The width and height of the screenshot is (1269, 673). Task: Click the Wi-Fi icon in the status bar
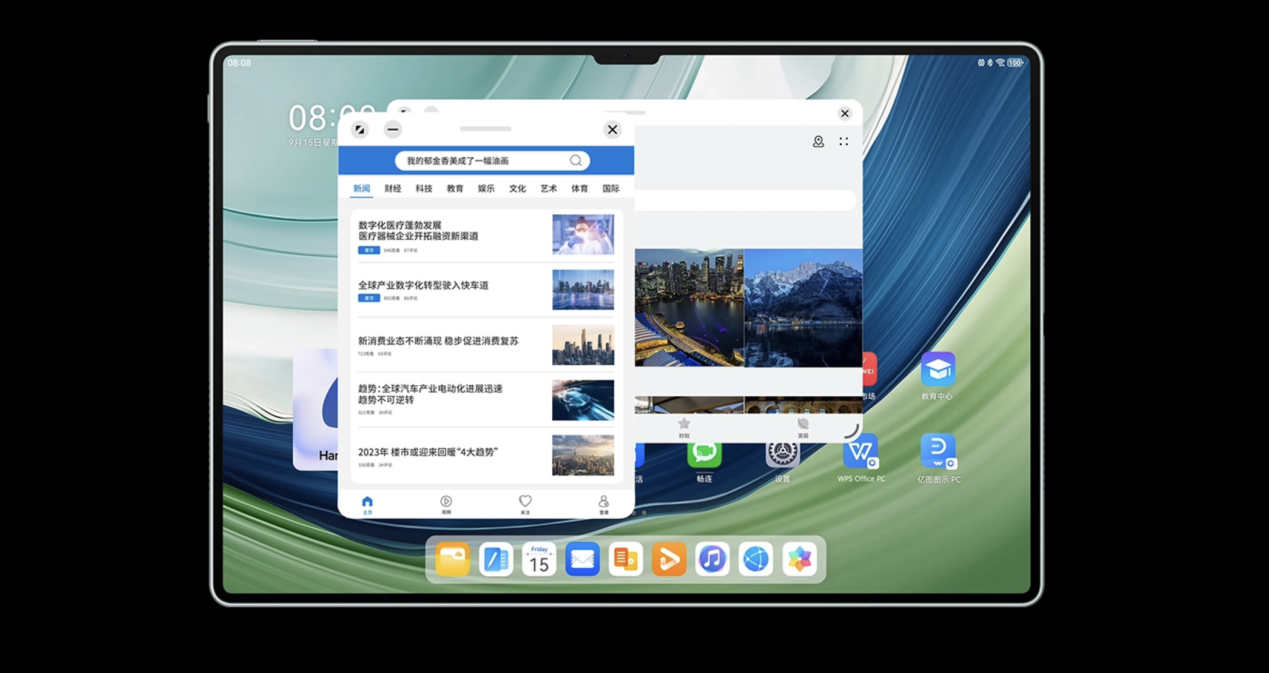coord(1000,63)
